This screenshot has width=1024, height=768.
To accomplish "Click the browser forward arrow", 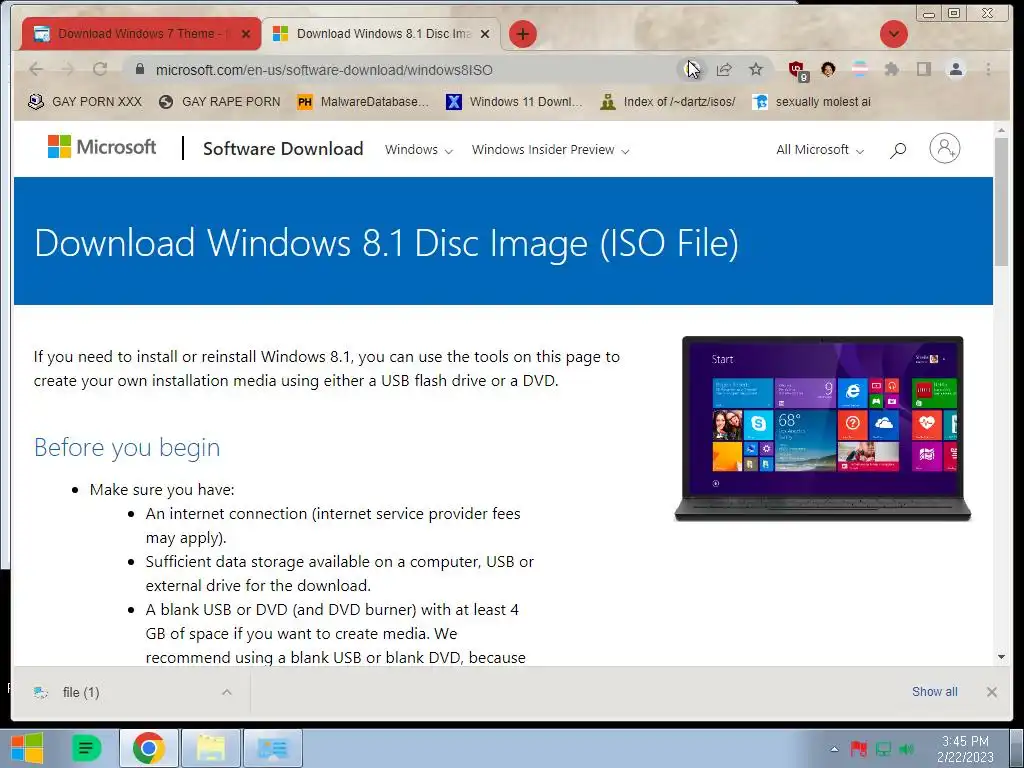I will point(67,69).
